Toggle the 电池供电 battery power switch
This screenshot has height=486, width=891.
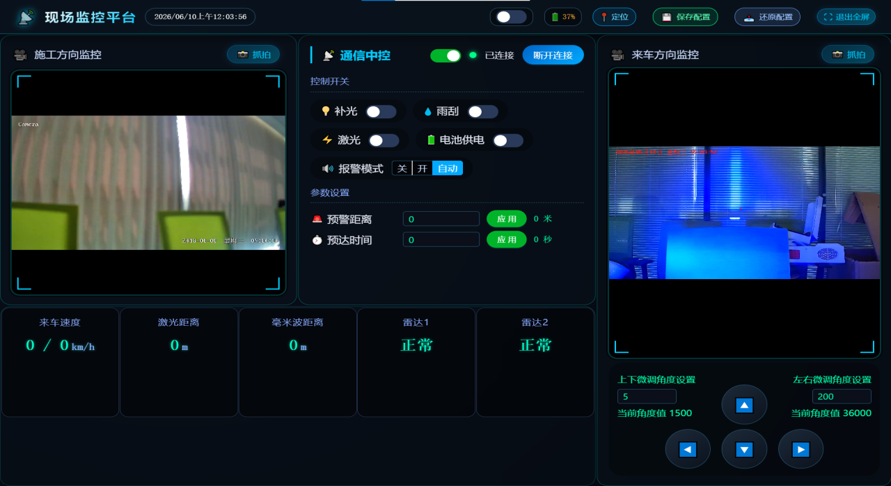coord(508,140)
